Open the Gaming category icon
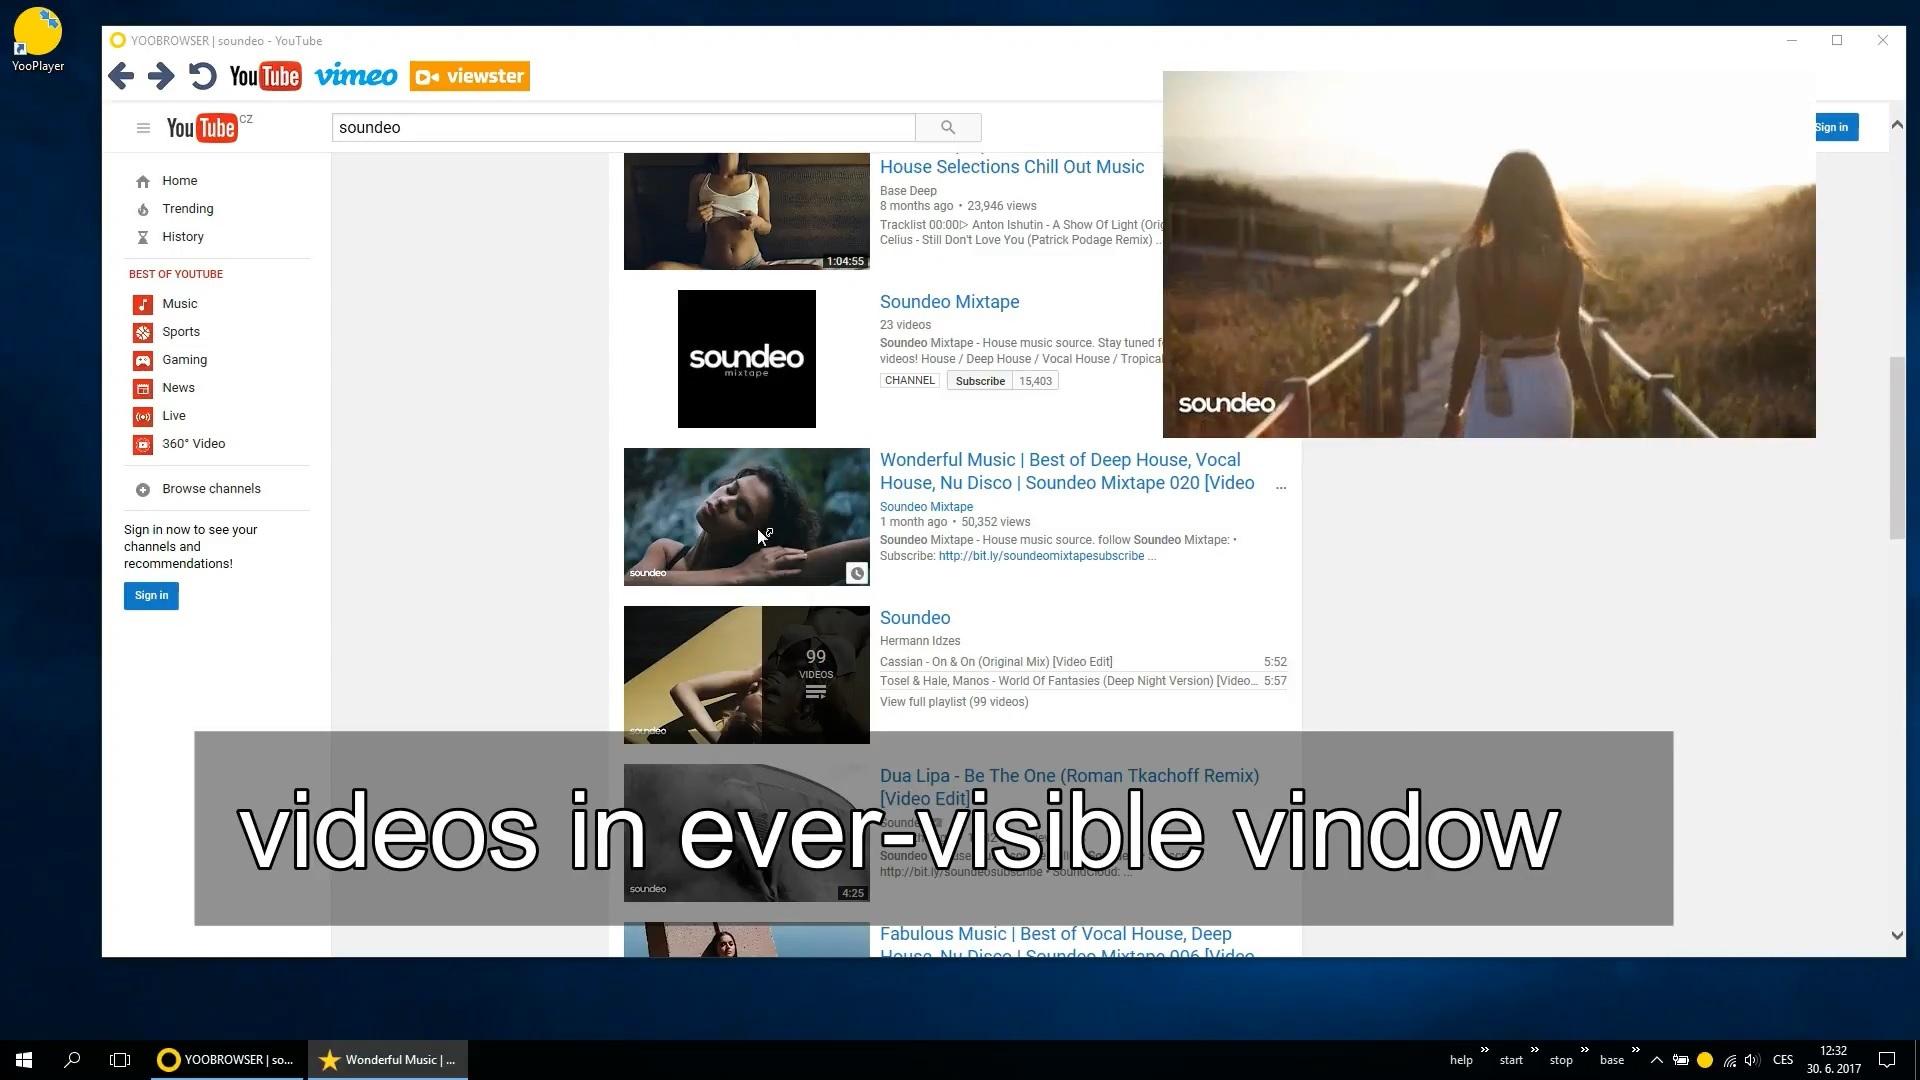 coord(143,360)
